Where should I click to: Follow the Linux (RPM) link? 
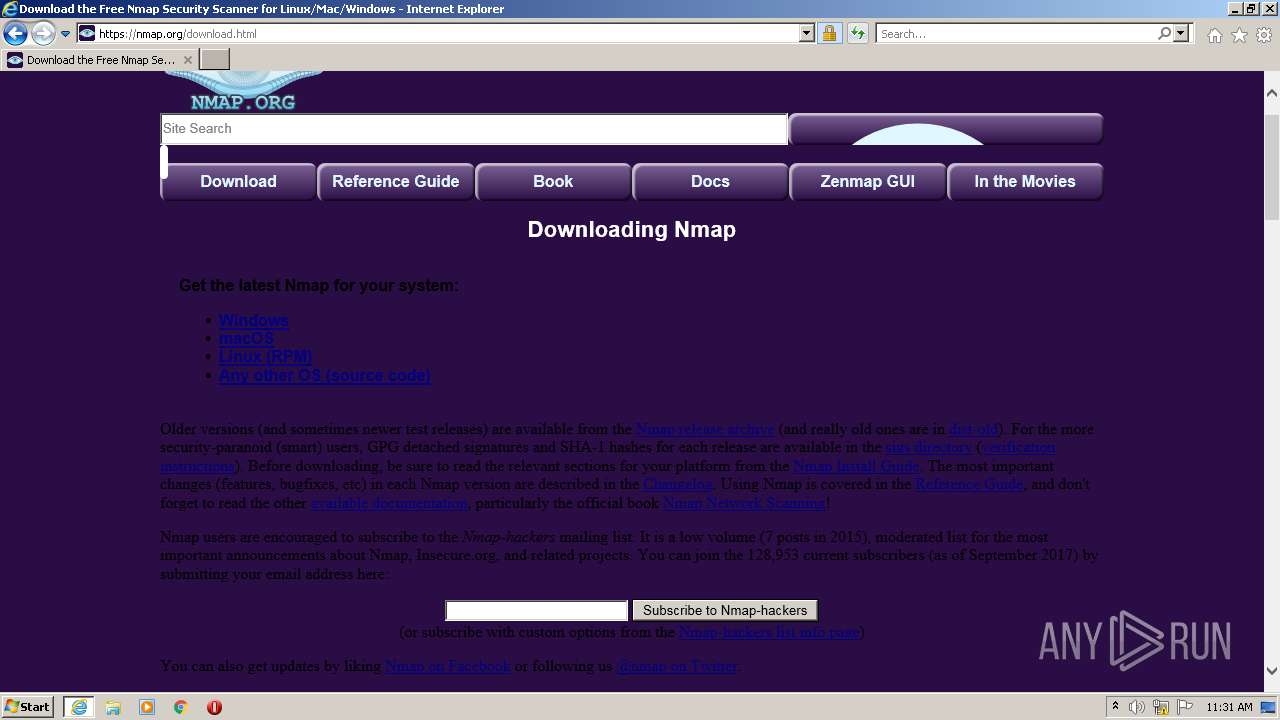click(265, 357)
